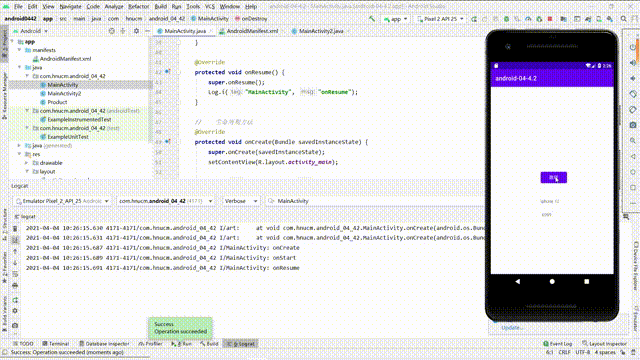Screen dimensions: 640x360
Task: Click the Logcat restart icon
Action: [15, 300]
